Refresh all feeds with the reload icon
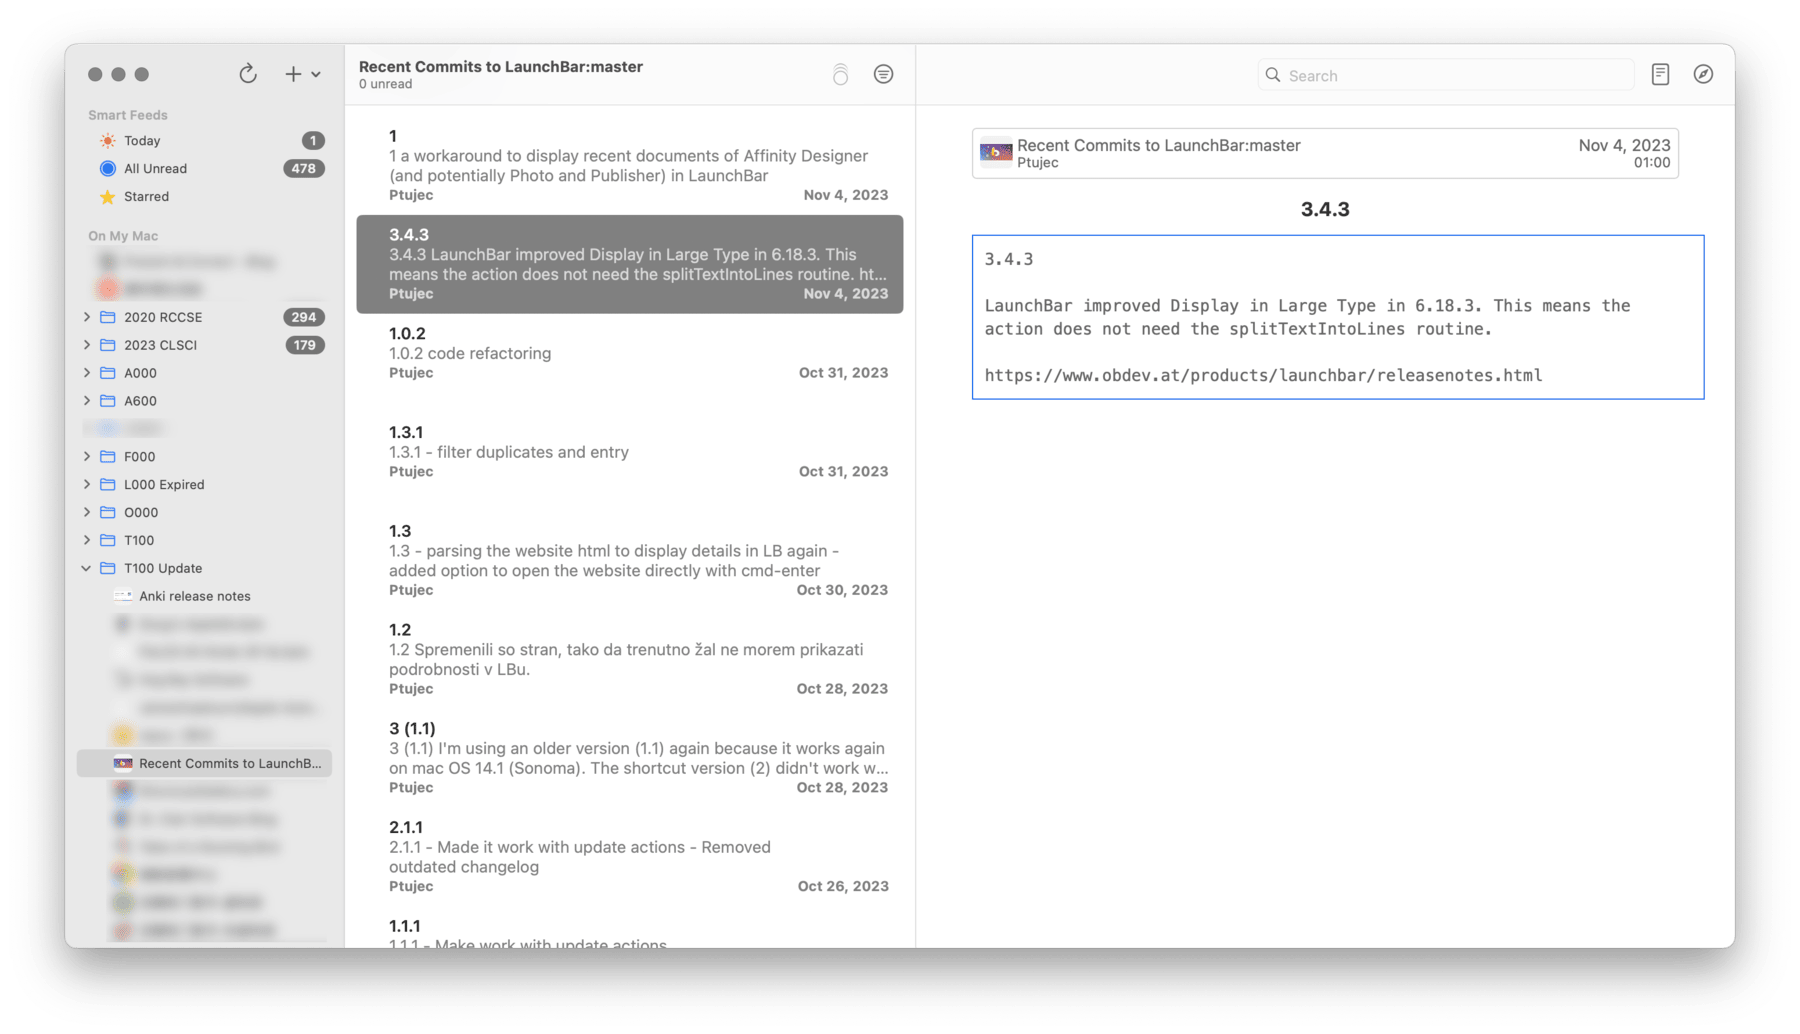This screenshot has height=1034, width=1800. click(x=248, y=74)
